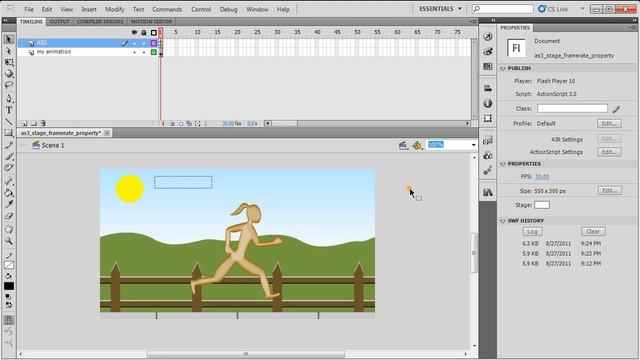
Task: Click the Edit button next to Size
Action: tap(610, 191)
